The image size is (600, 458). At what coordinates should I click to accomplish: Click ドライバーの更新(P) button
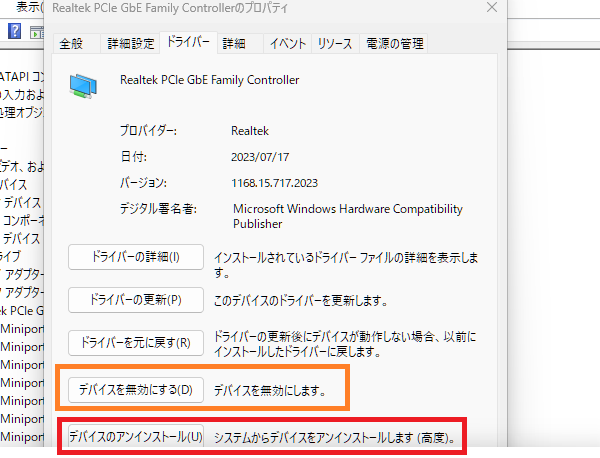point(136,300)
